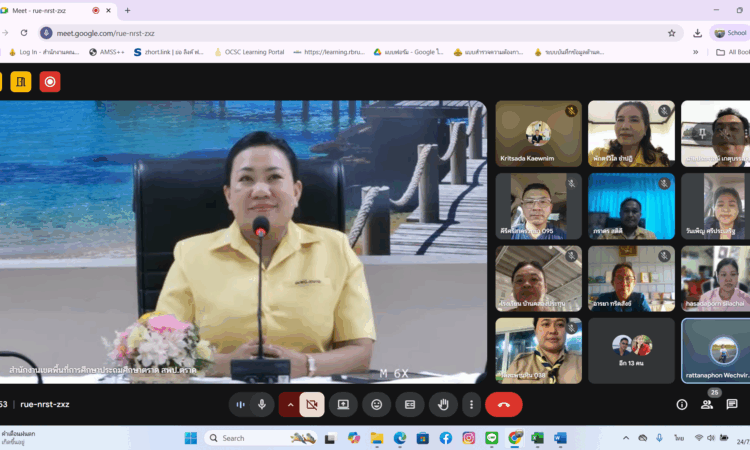Screen dimensions: 750x450
Task: Expand video settings chevron arrow
Action: (290, 405)
